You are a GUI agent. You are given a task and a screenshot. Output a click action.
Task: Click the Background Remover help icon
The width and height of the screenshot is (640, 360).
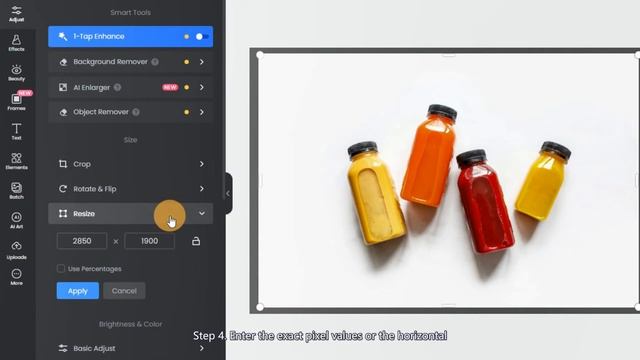[155, 62]
